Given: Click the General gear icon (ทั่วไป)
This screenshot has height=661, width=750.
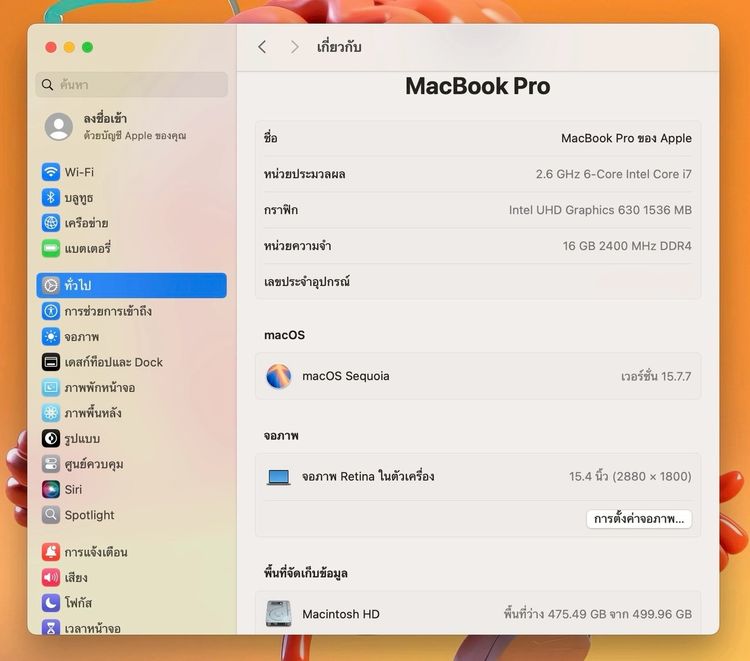Looking at the screenshot, I should pos(51,285).
